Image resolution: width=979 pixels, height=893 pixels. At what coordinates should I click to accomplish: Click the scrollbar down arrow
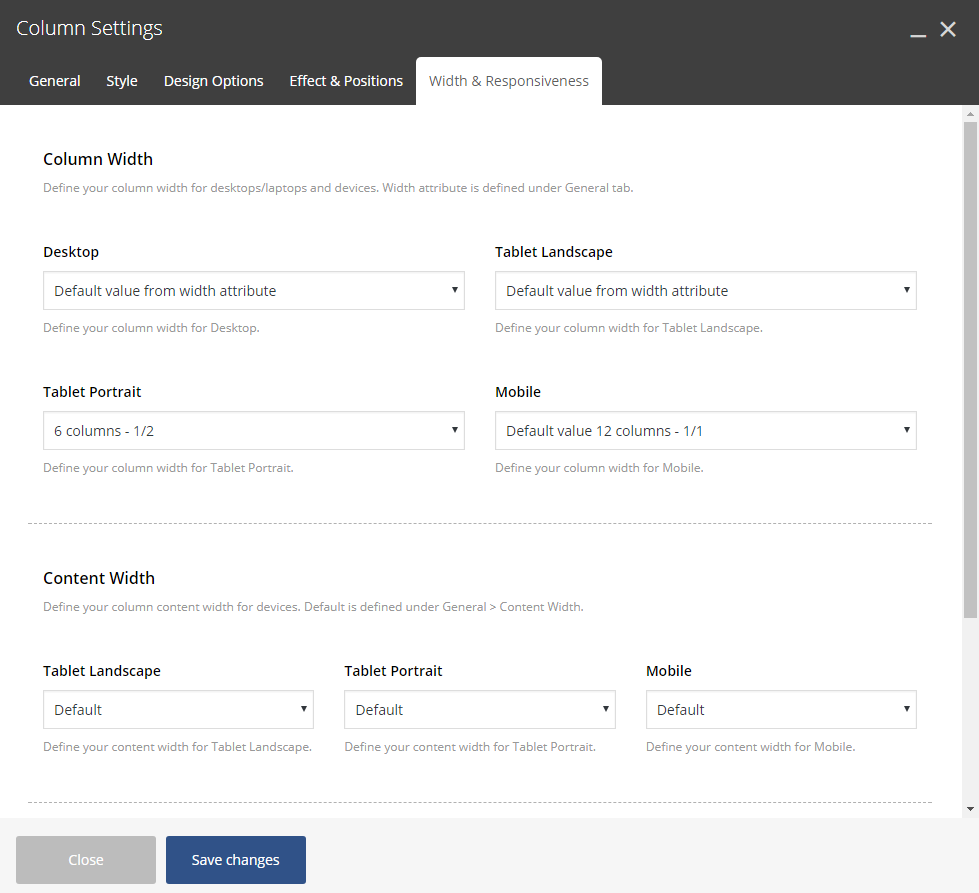click(x=970, y=809)
